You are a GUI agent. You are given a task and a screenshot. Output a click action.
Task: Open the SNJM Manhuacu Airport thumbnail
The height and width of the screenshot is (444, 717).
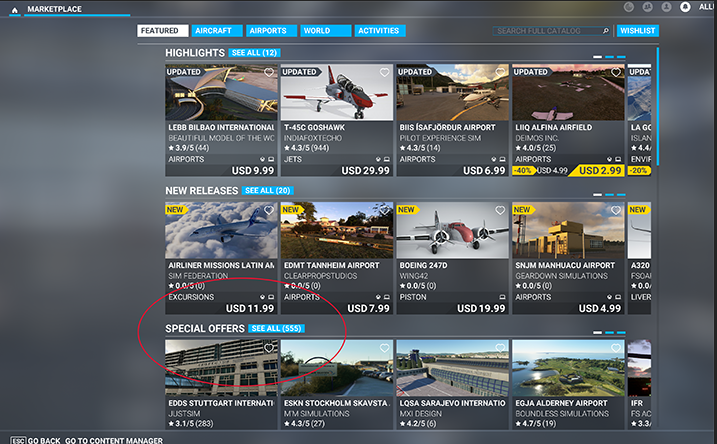tap(568, 230)
